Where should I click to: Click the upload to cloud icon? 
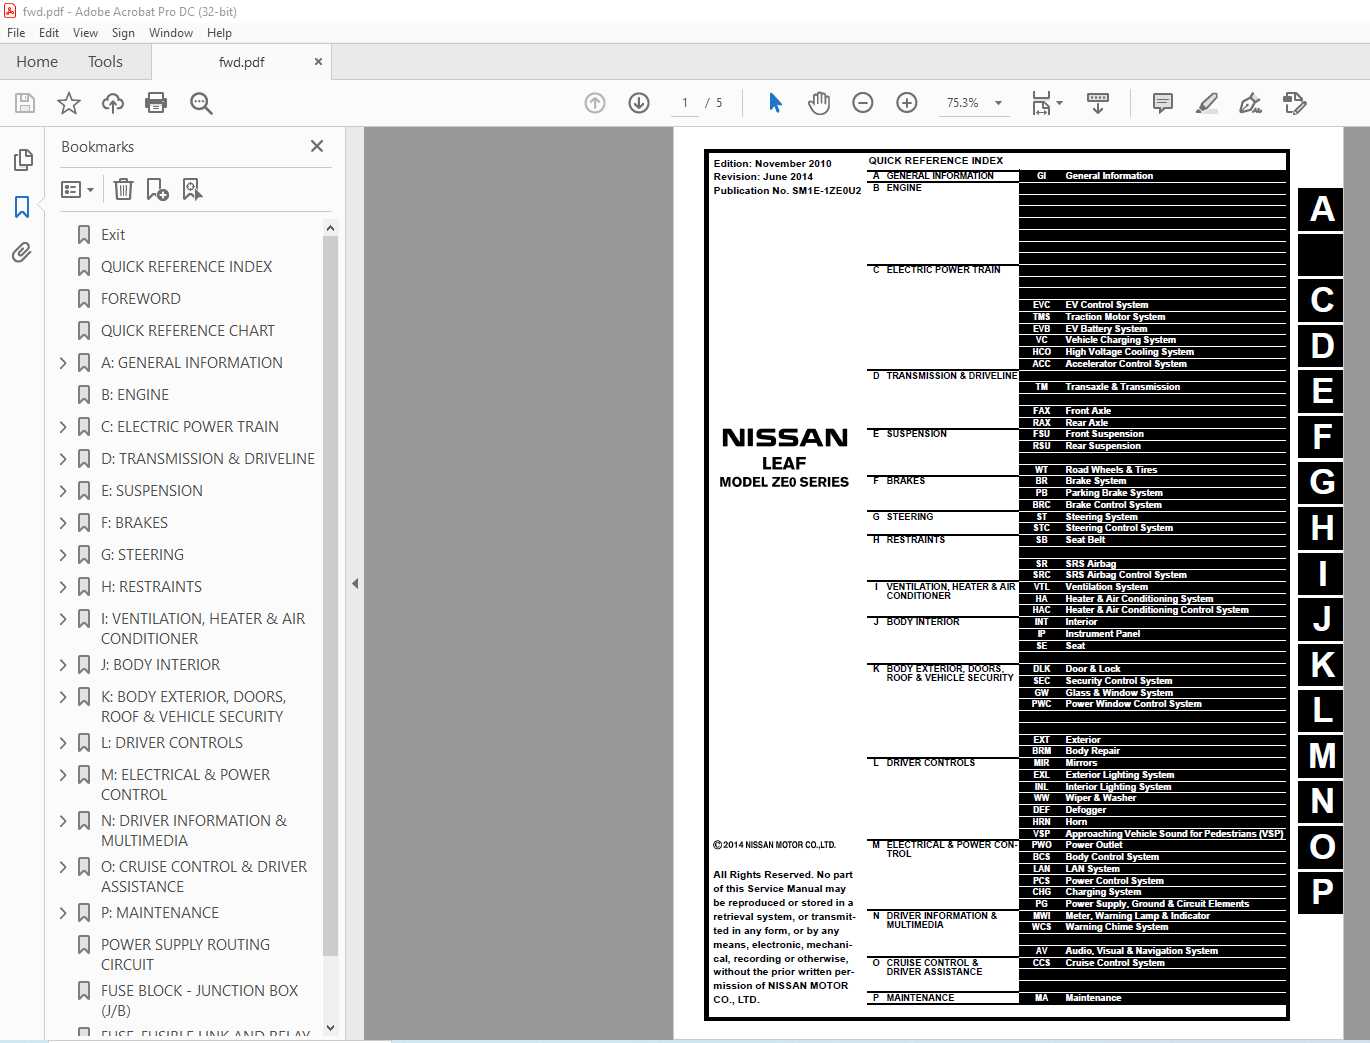pyautogui.click(x=113, y=103)
